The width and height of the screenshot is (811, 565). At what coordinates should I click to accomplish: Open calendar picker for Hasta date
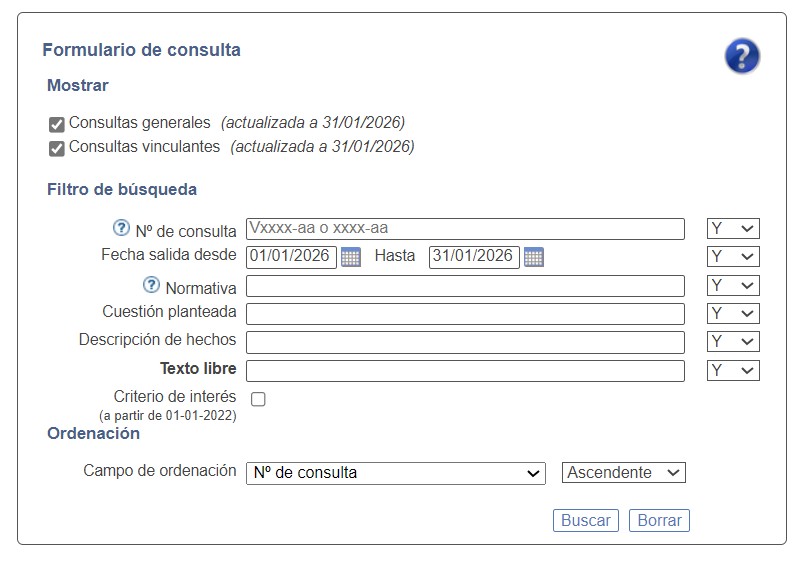pos(534,257)
